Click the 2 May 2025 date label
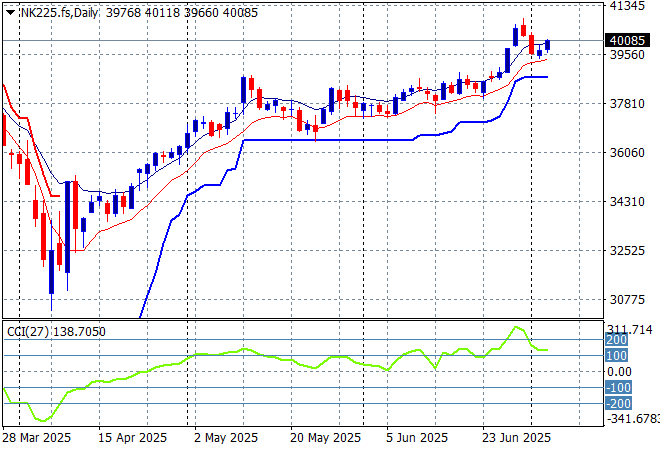The height and width of the screenshot is (450, 660). 224,438
